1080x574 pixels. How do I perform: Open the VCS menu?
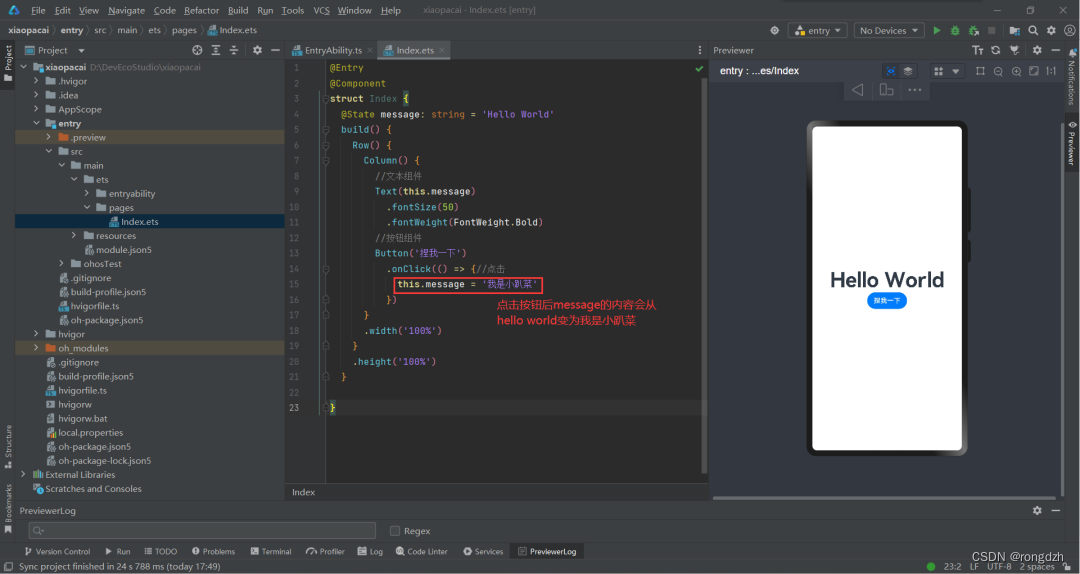pos(322,10)
